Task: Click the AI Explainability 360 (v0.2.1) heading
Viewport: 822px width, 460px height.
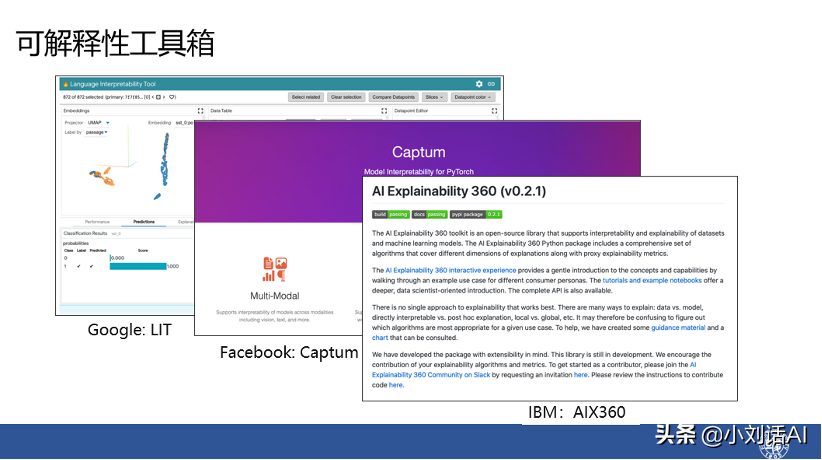Action: [459, 191]
